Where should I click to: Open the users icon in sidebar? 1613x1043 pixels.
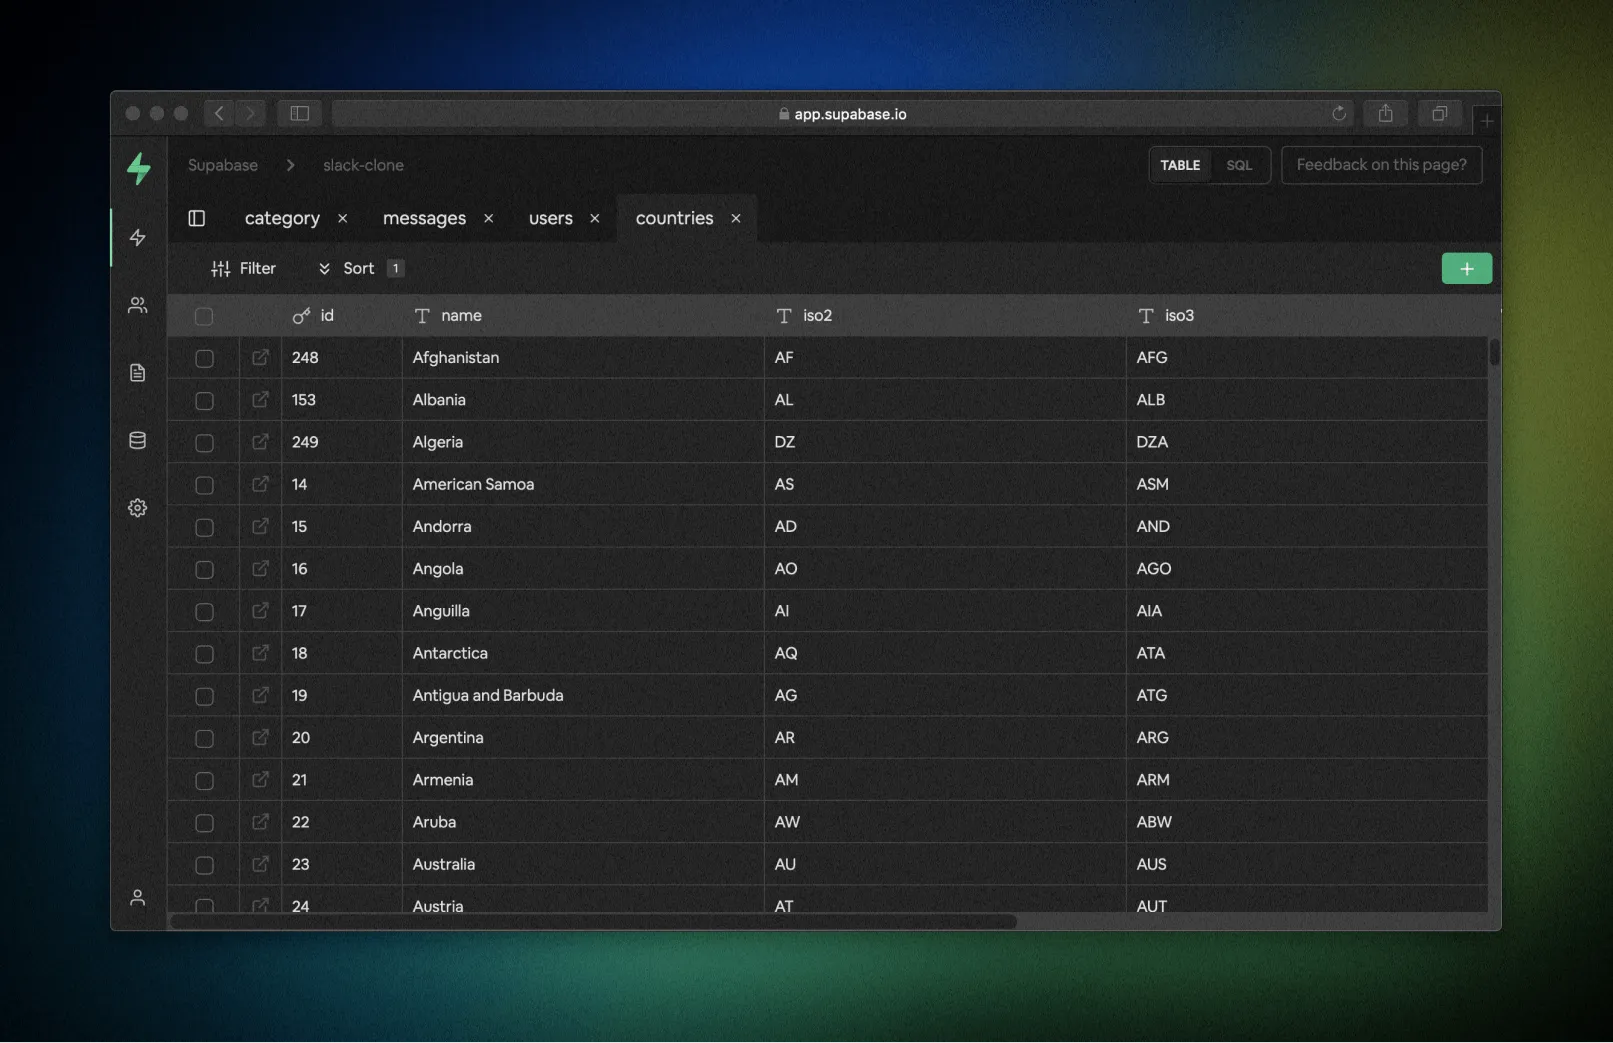coord(138,305)
